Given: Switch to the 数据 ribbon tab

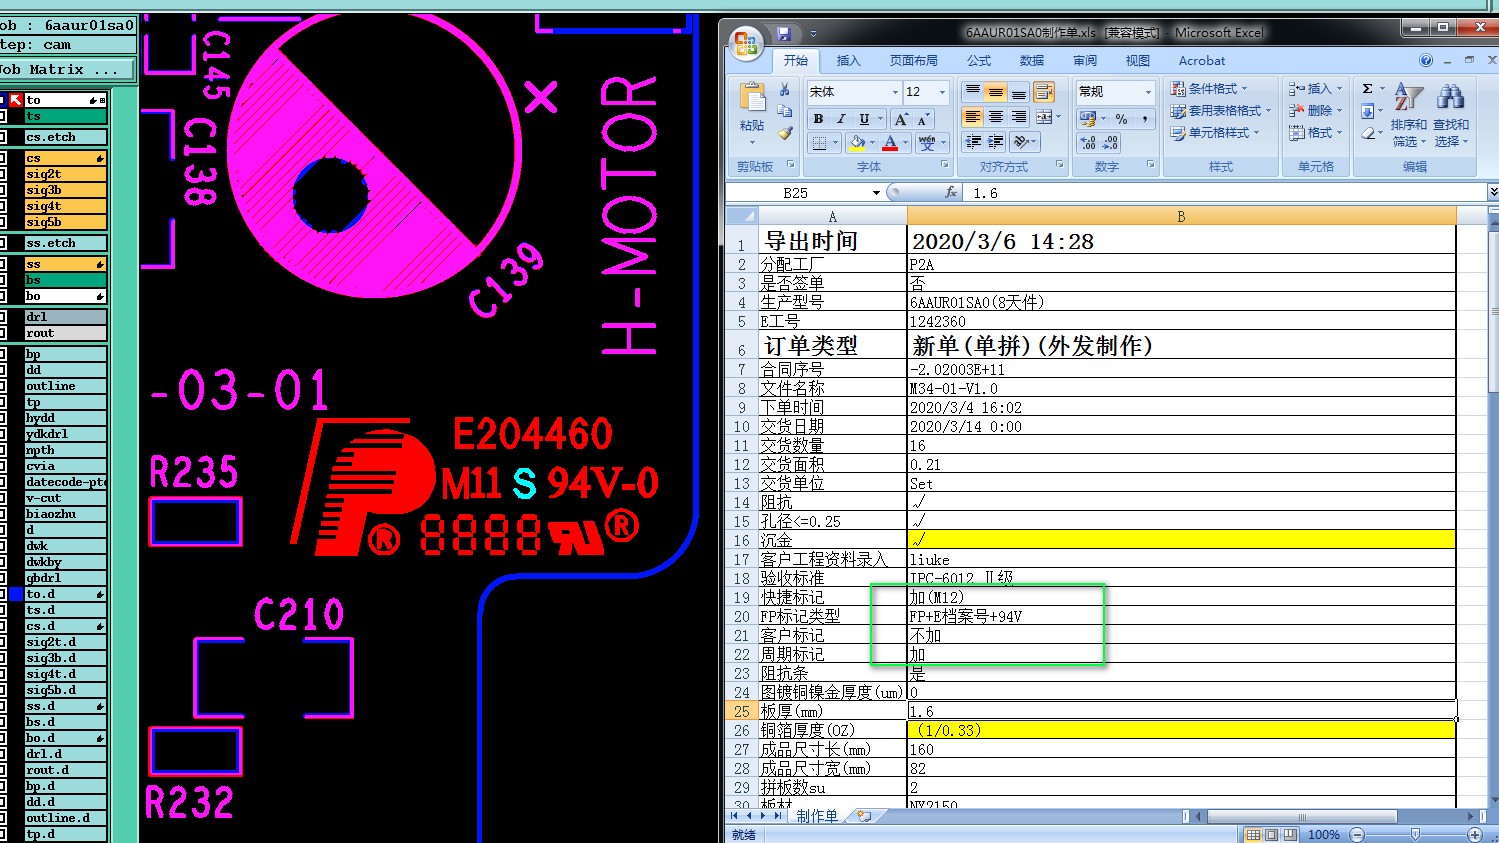Looking at the screenshot, I should [x=1032, y=61].
